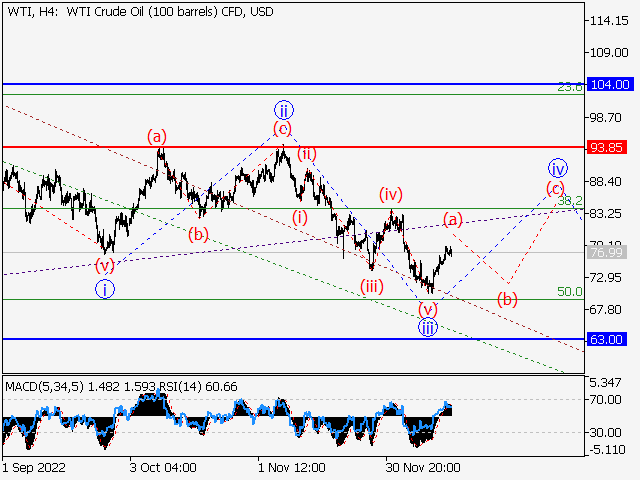Viewport: 640px width, 480px height.
Task: Select the 70.00 RSI level label
Action: click(606, 400)
